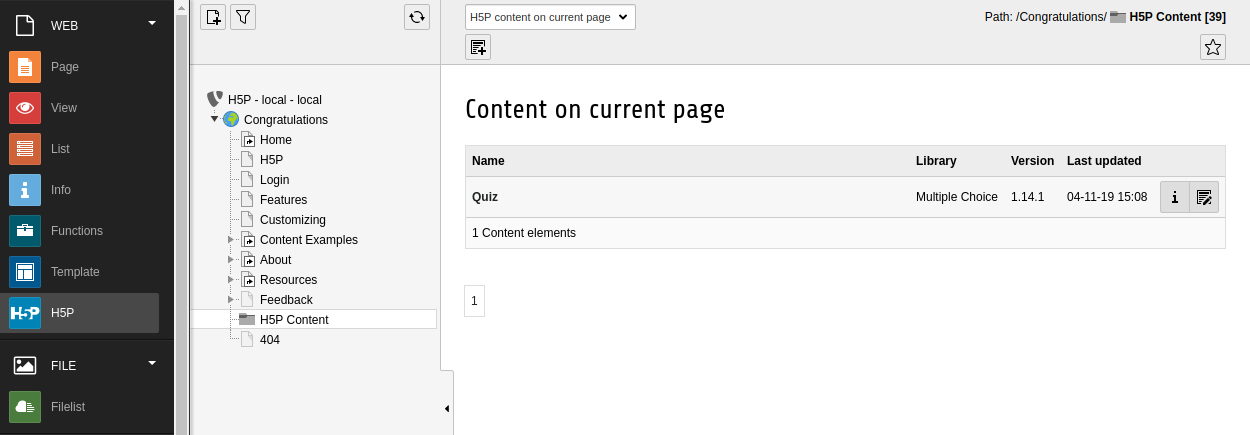Click the create new page icon

point(213,17)
